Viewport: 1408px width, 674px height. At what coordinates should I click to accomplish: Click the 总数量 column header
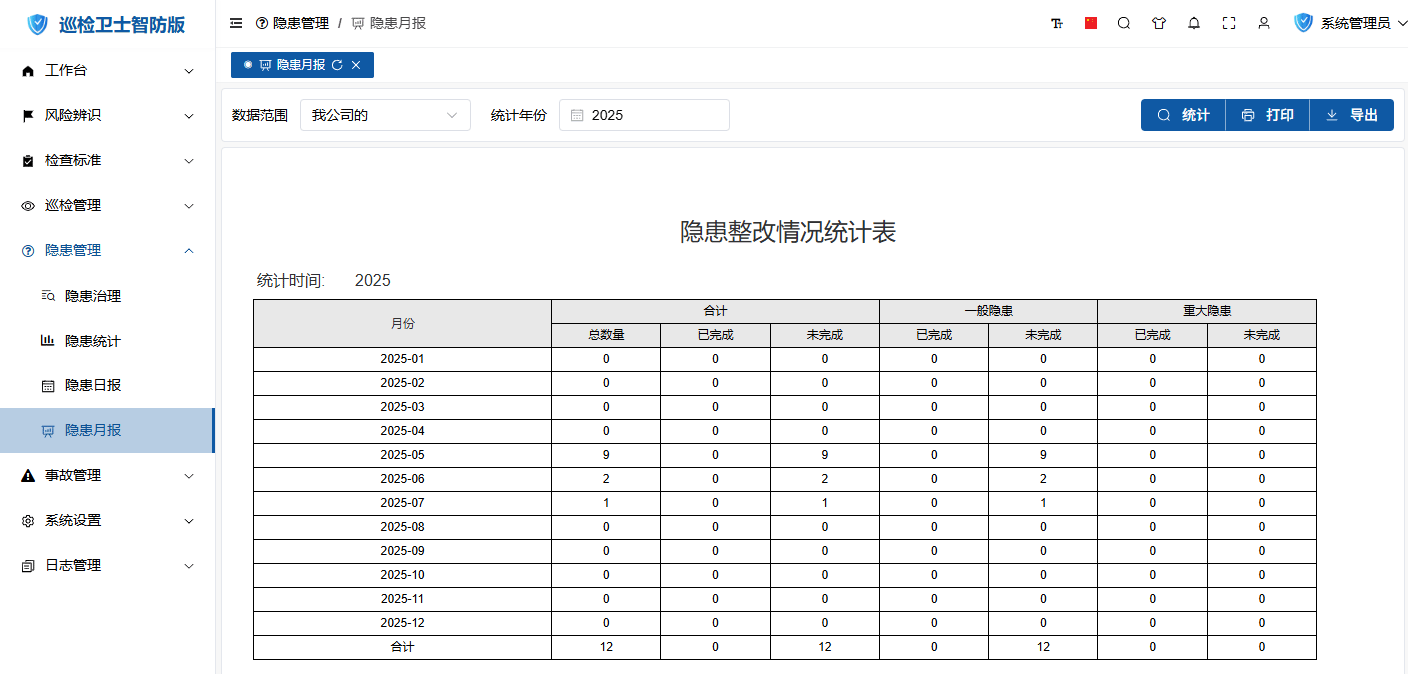coord(606,335)
